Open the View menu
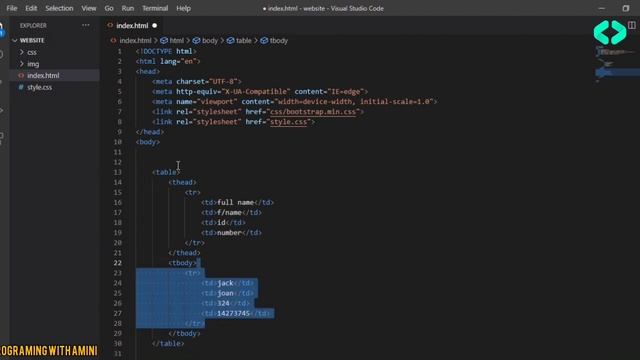The width and height of the screenshot is (640, 360). point(89,8)
